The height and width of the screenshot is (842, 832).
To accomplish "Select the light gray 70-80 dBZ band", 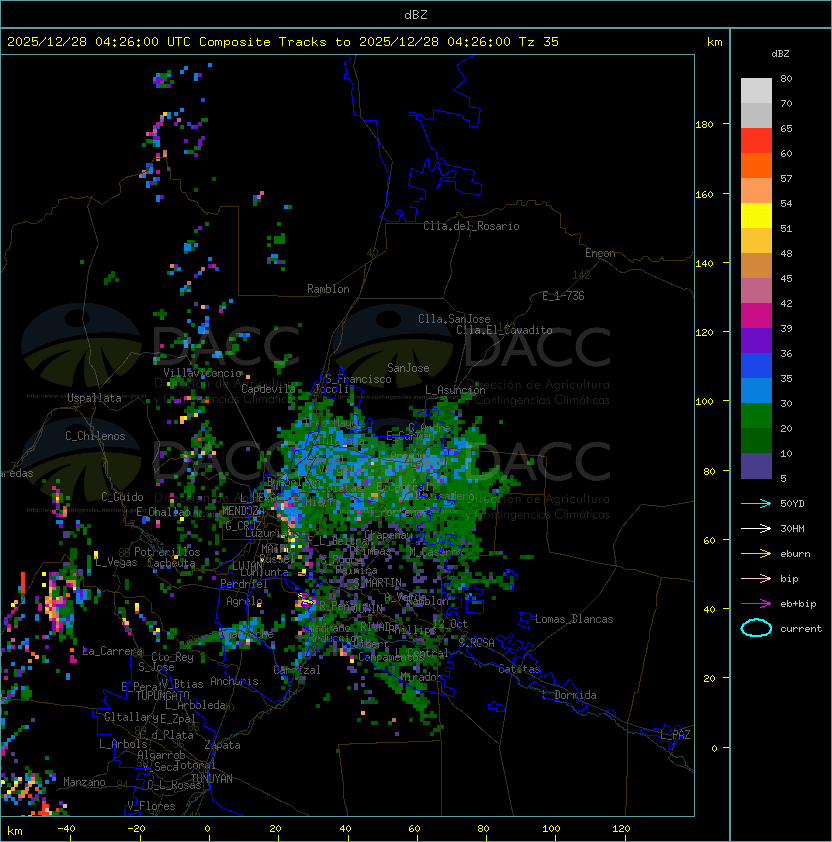I will click(x=756, y=91).
